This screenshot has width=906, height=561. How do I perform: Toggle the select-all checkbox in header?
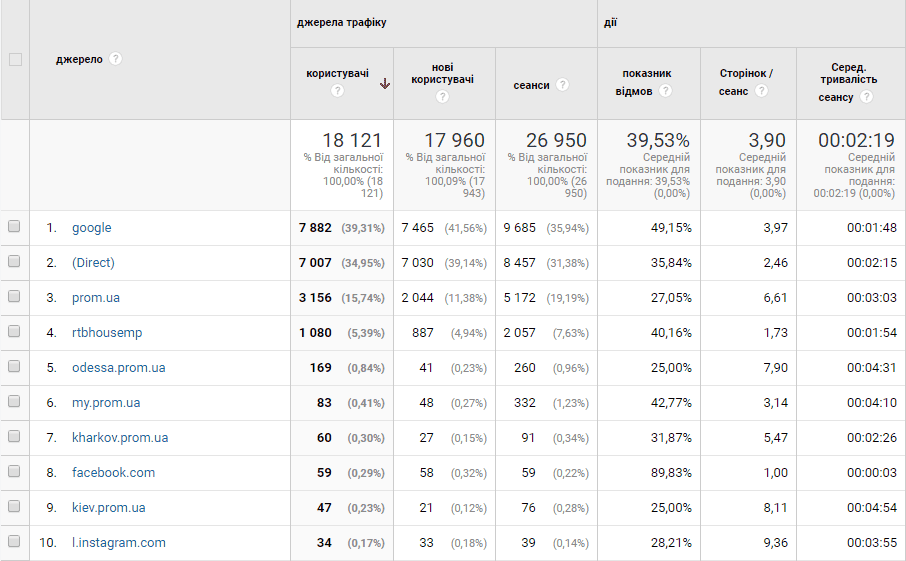pos(16,60)
